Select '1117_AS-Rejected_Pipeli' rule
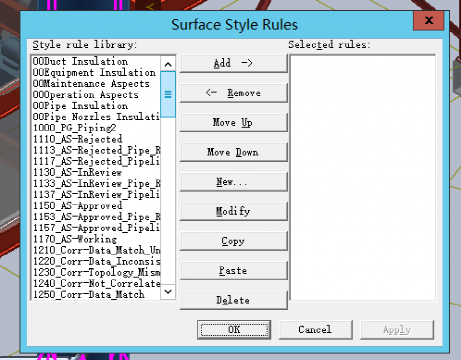Image resolution: width=461 pixels, height=360 pixels. point(95,161)
